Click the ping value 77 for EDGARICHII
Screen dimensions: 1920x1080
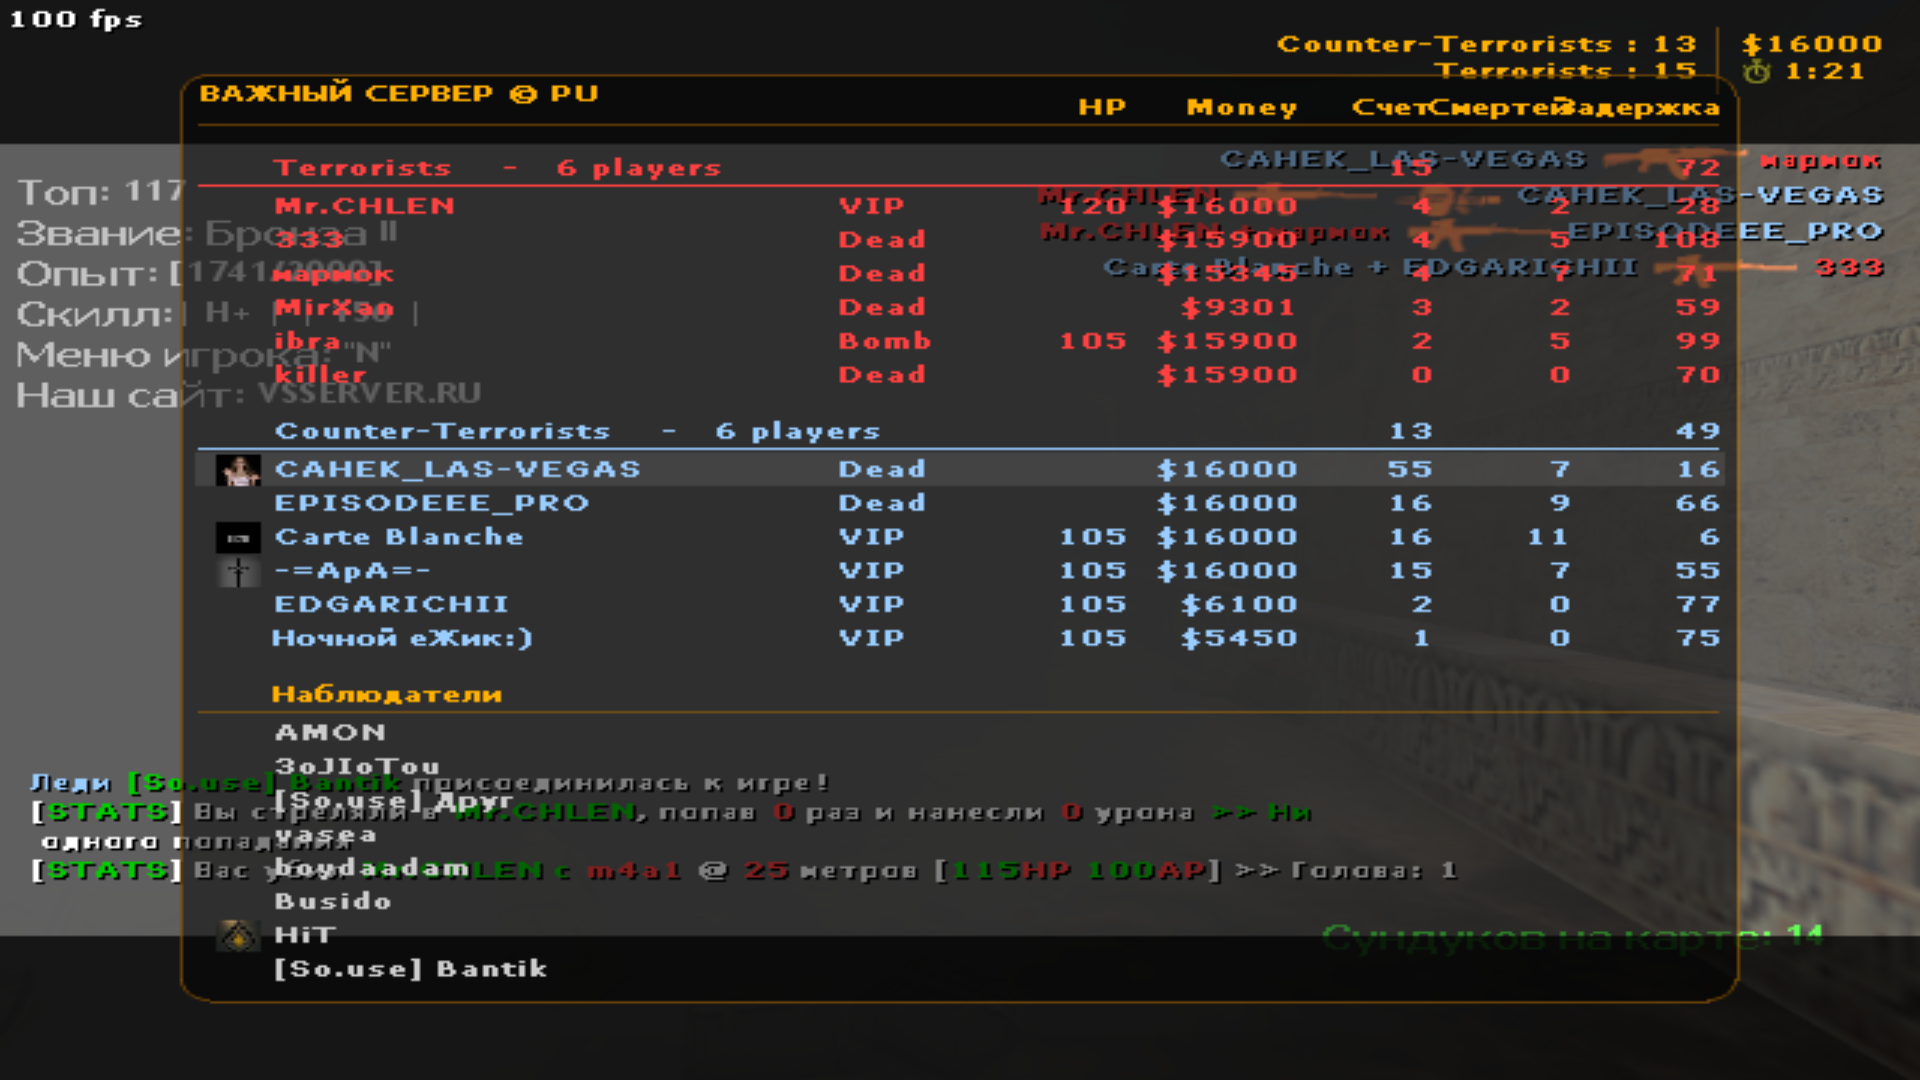(1698, 605)
